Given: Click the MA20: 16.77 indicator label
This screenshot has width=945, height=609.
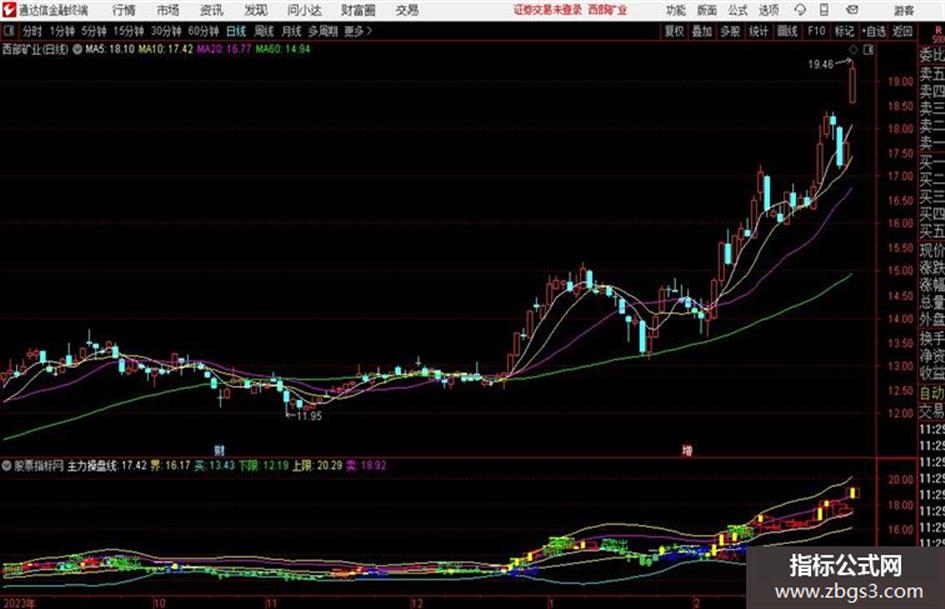Looking at the screenshot, I should pos(224,49).
